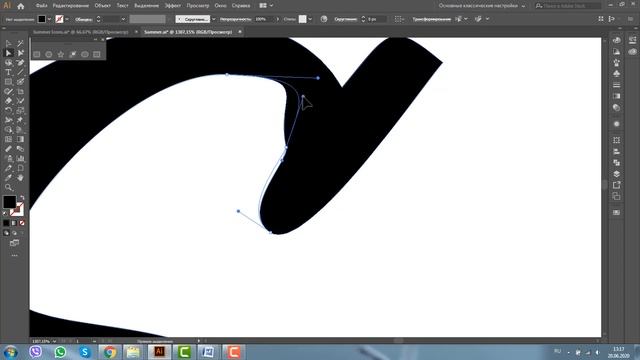Open the Pathfinder panel icon

coord(617,162)
